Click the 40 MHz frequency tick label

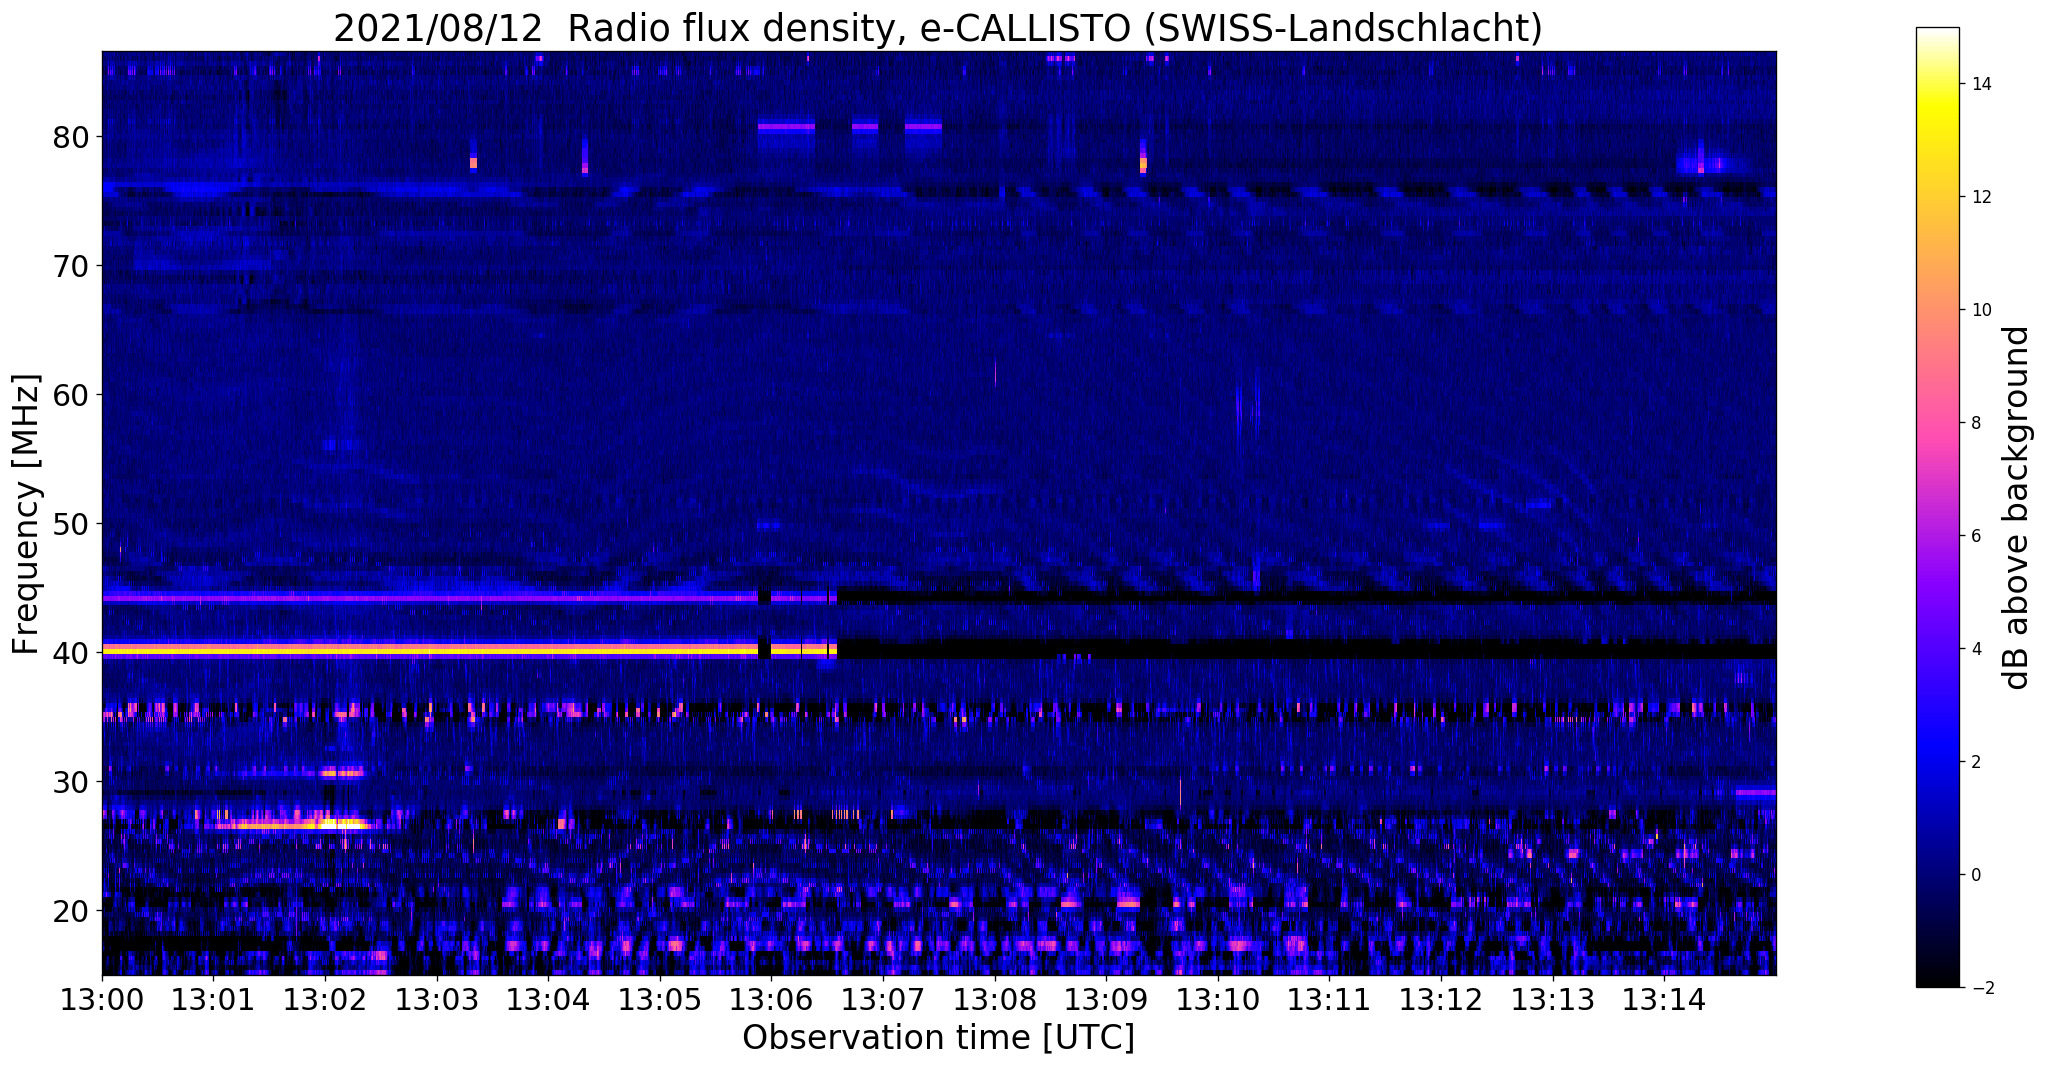tap(71, 653)
